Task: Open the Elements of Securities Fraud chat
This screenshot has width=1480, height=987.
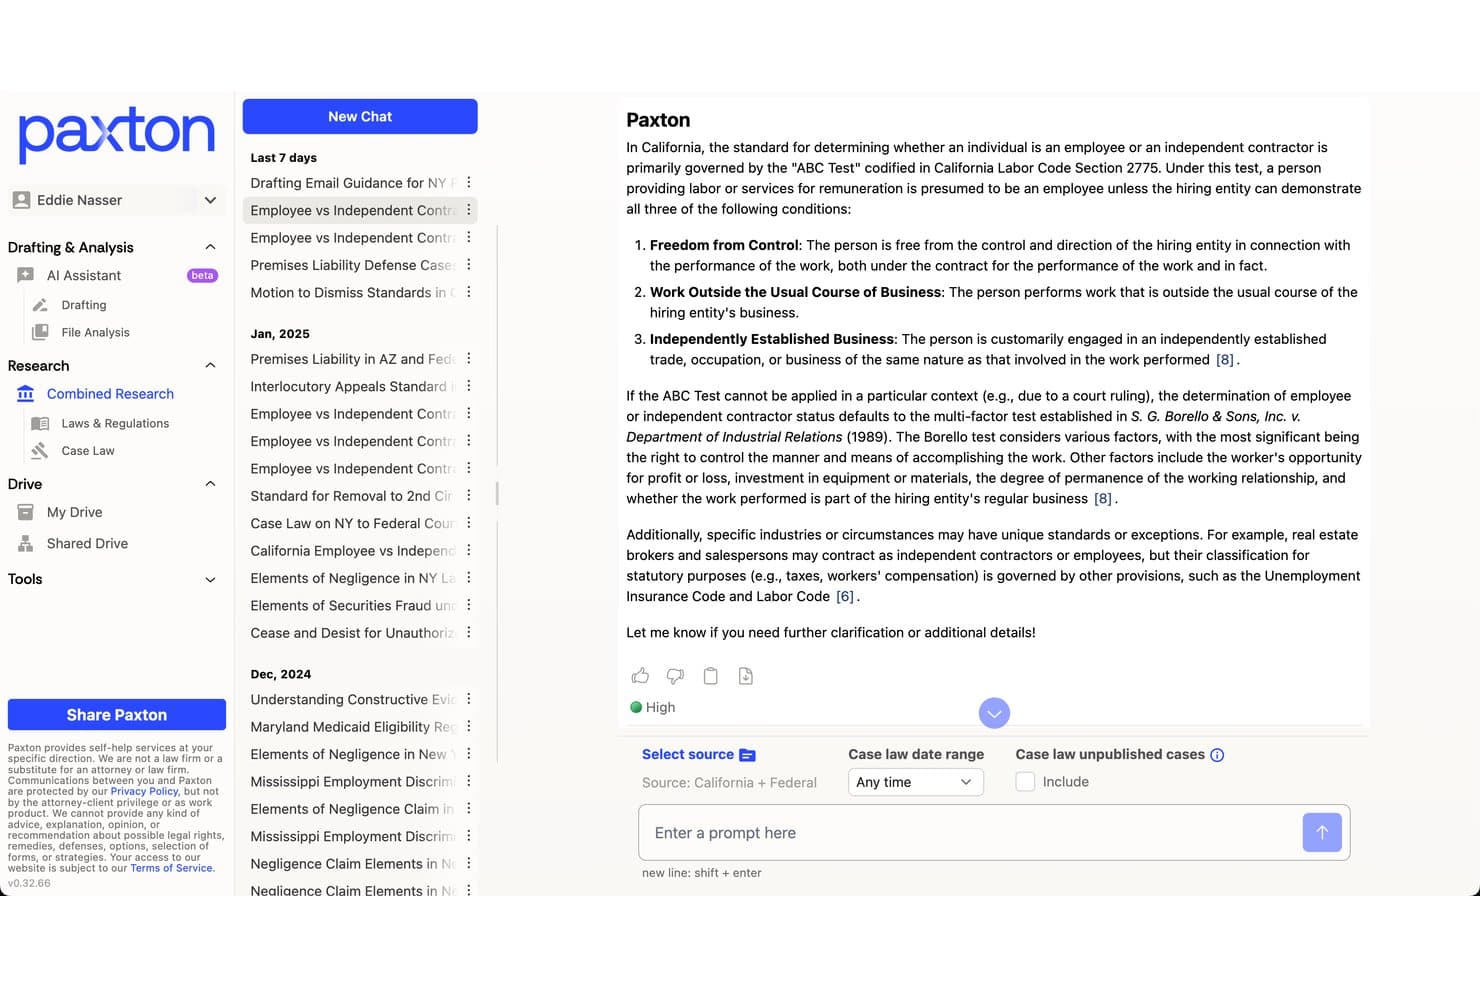Action: coord(352,606)
